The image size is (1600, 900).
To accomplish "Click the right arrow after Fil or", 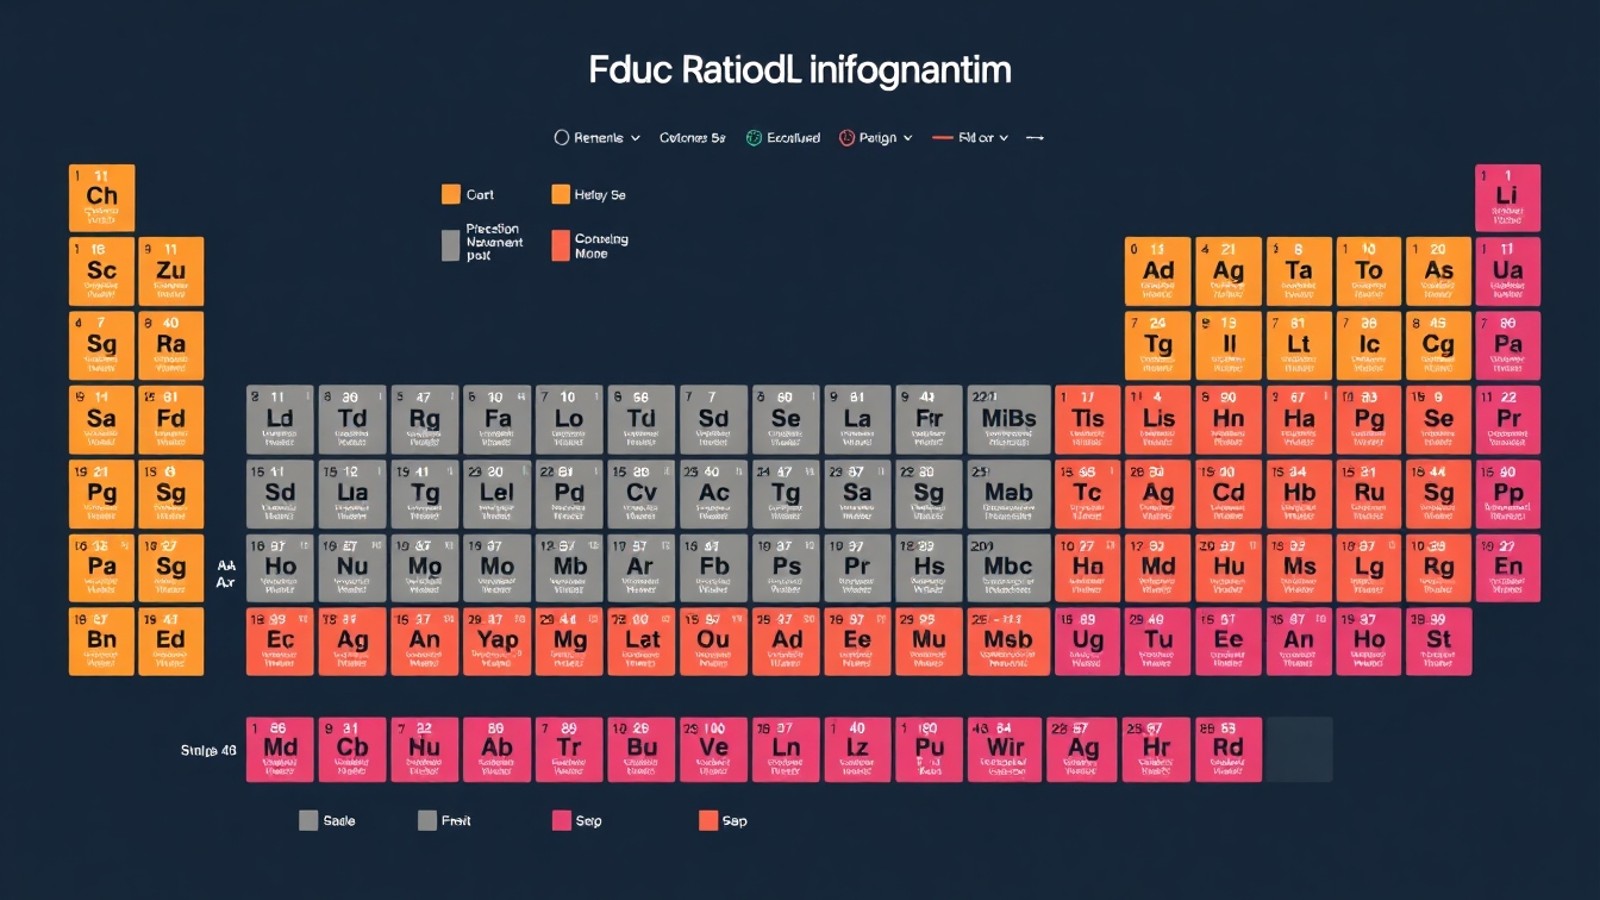I will (x=1035, y=138).
